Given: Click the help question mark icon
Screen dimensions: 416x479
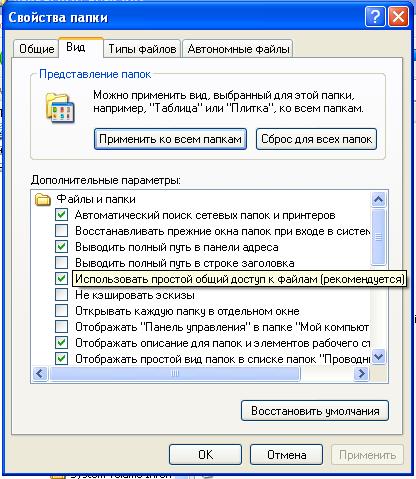Looking at the screenshot, I should pyautogui.click(x=375, y=17).
